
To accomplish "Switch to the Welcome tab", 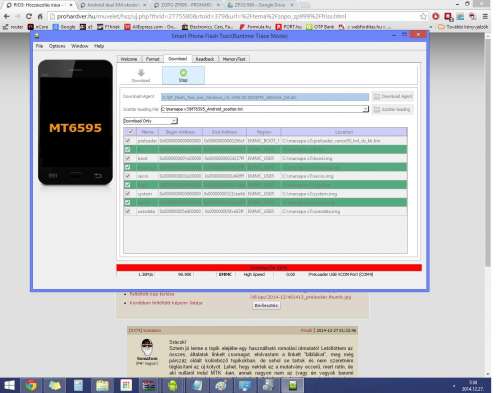I will [129, 59].
